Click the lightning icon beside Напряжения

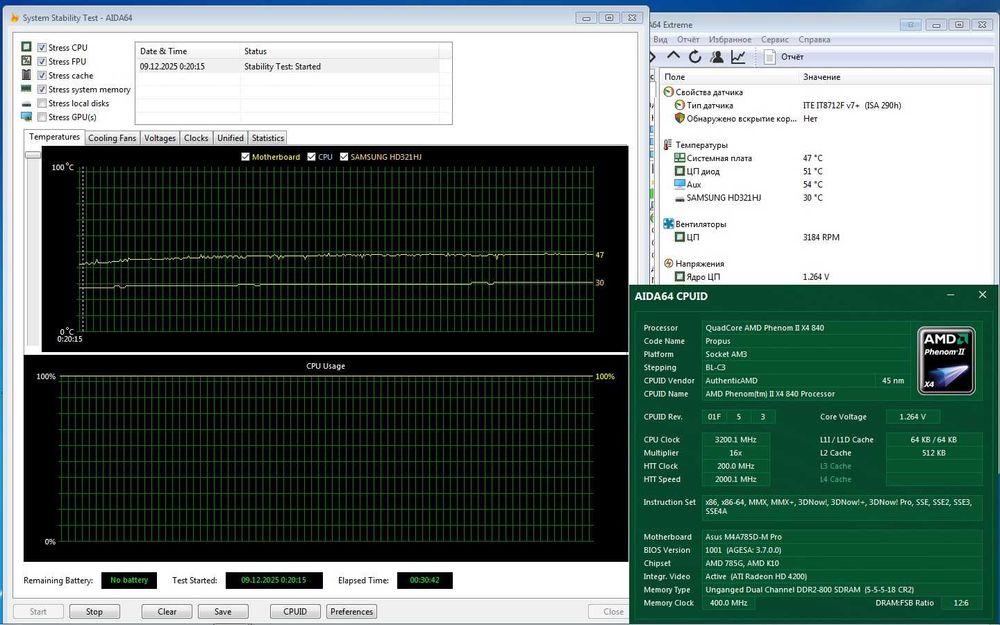point(668,263)
